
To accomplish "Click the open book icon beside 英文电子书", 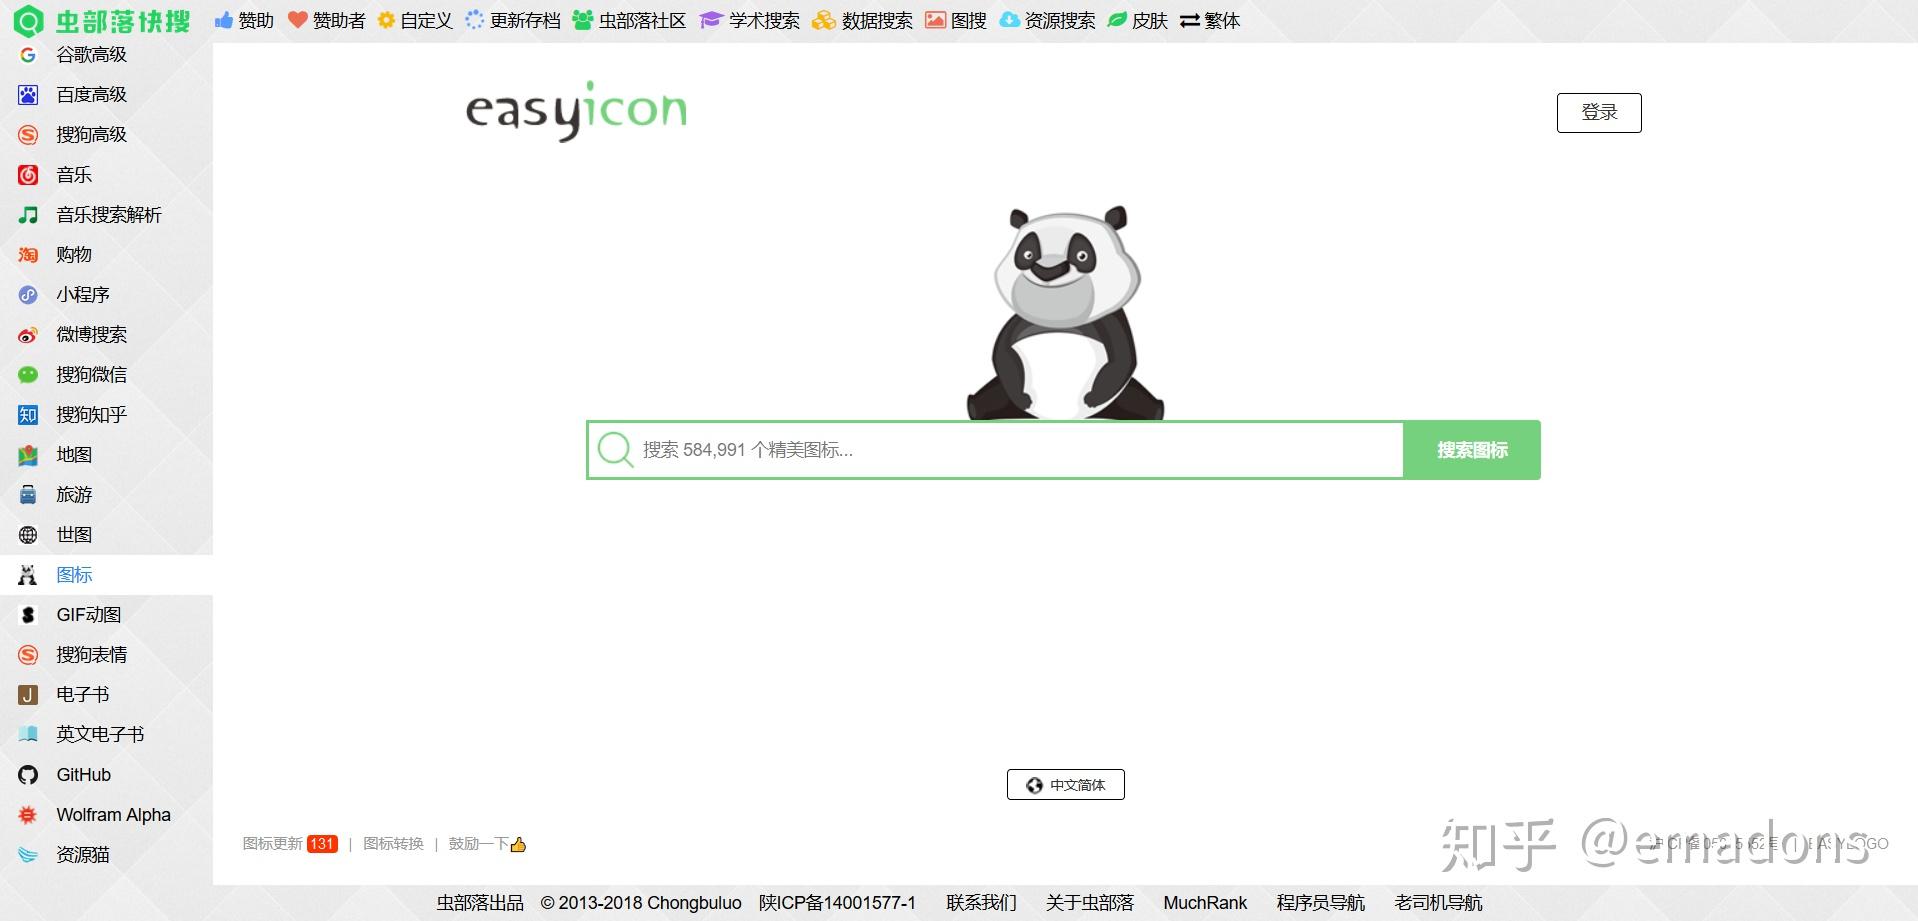I will [x=28, y=735].
